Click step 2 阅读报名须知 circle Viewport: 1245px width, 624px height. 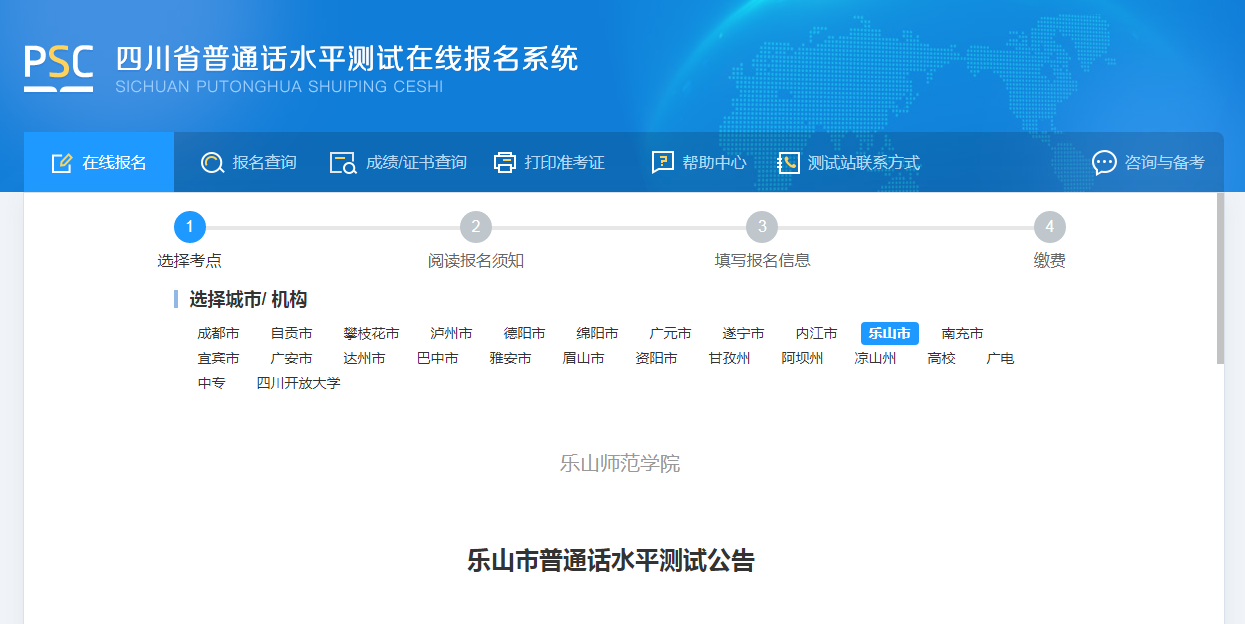point(476,227)
